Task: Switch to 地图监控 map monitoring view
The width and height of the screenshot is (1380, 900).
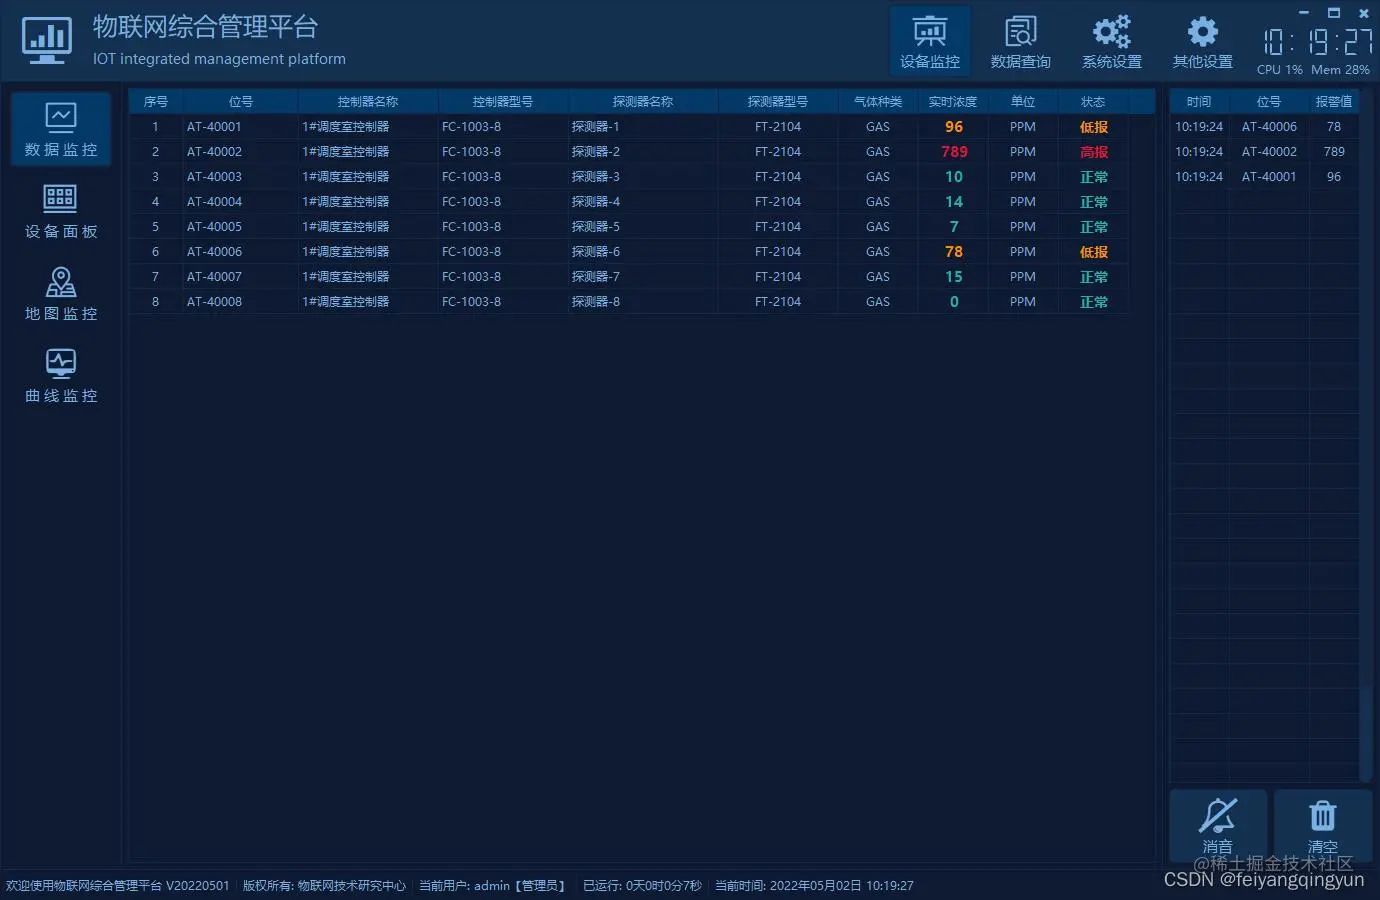Action: click(x=61, y=293)
